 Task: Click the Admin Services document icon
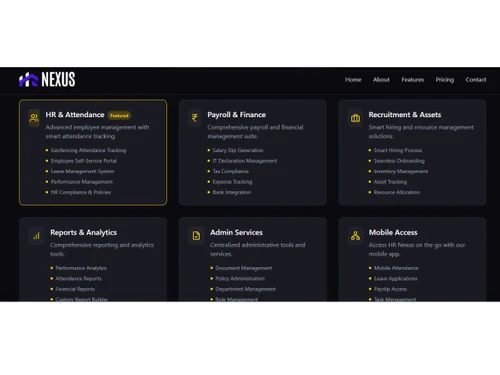click(196, 236)
